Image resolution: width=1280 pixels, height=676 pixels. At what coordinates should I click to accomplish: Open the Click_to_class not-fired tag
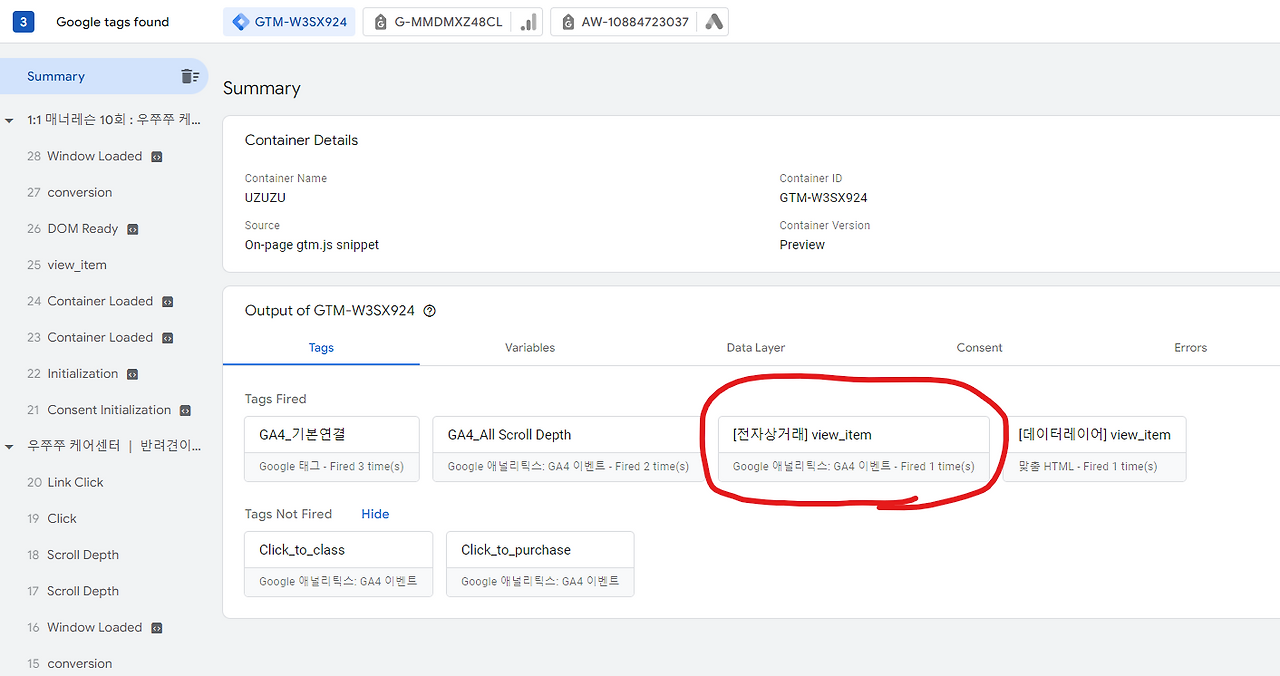click(x=339, y=564)
